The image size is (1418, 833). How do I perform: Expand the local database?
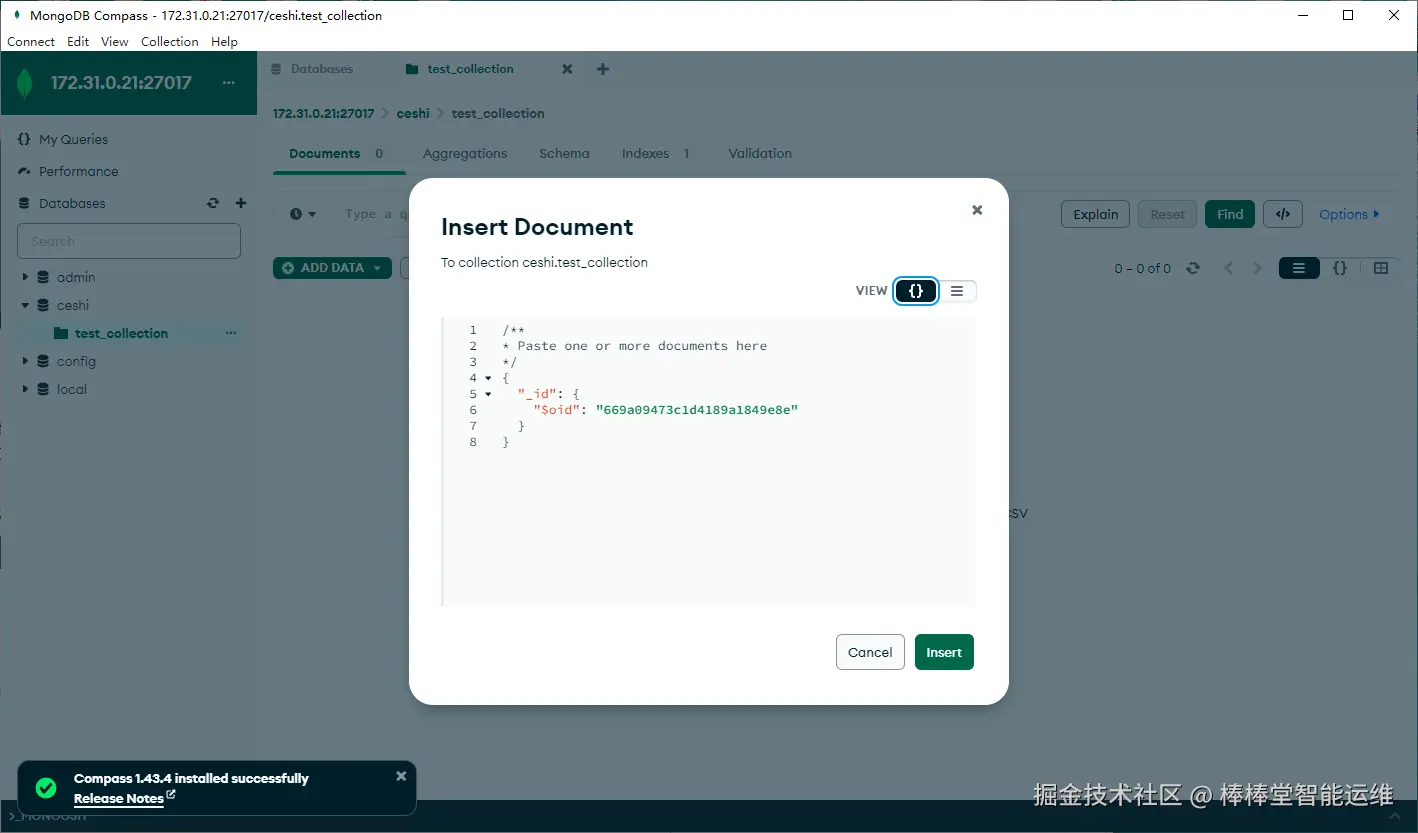[26, 389]
